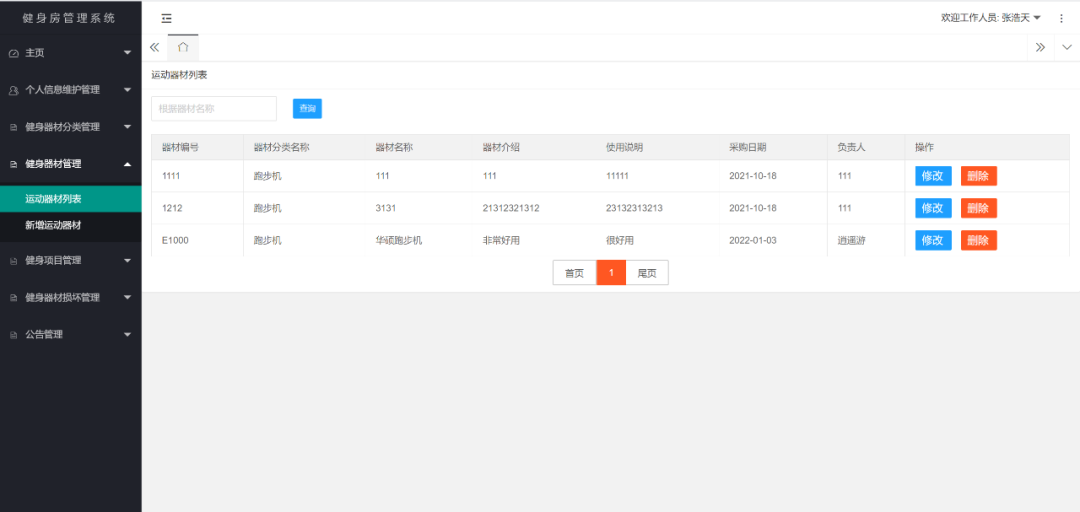Collapse the 健身器材管理 menu
Viewport: 1080px width, 512px height.
coord(70,164)
